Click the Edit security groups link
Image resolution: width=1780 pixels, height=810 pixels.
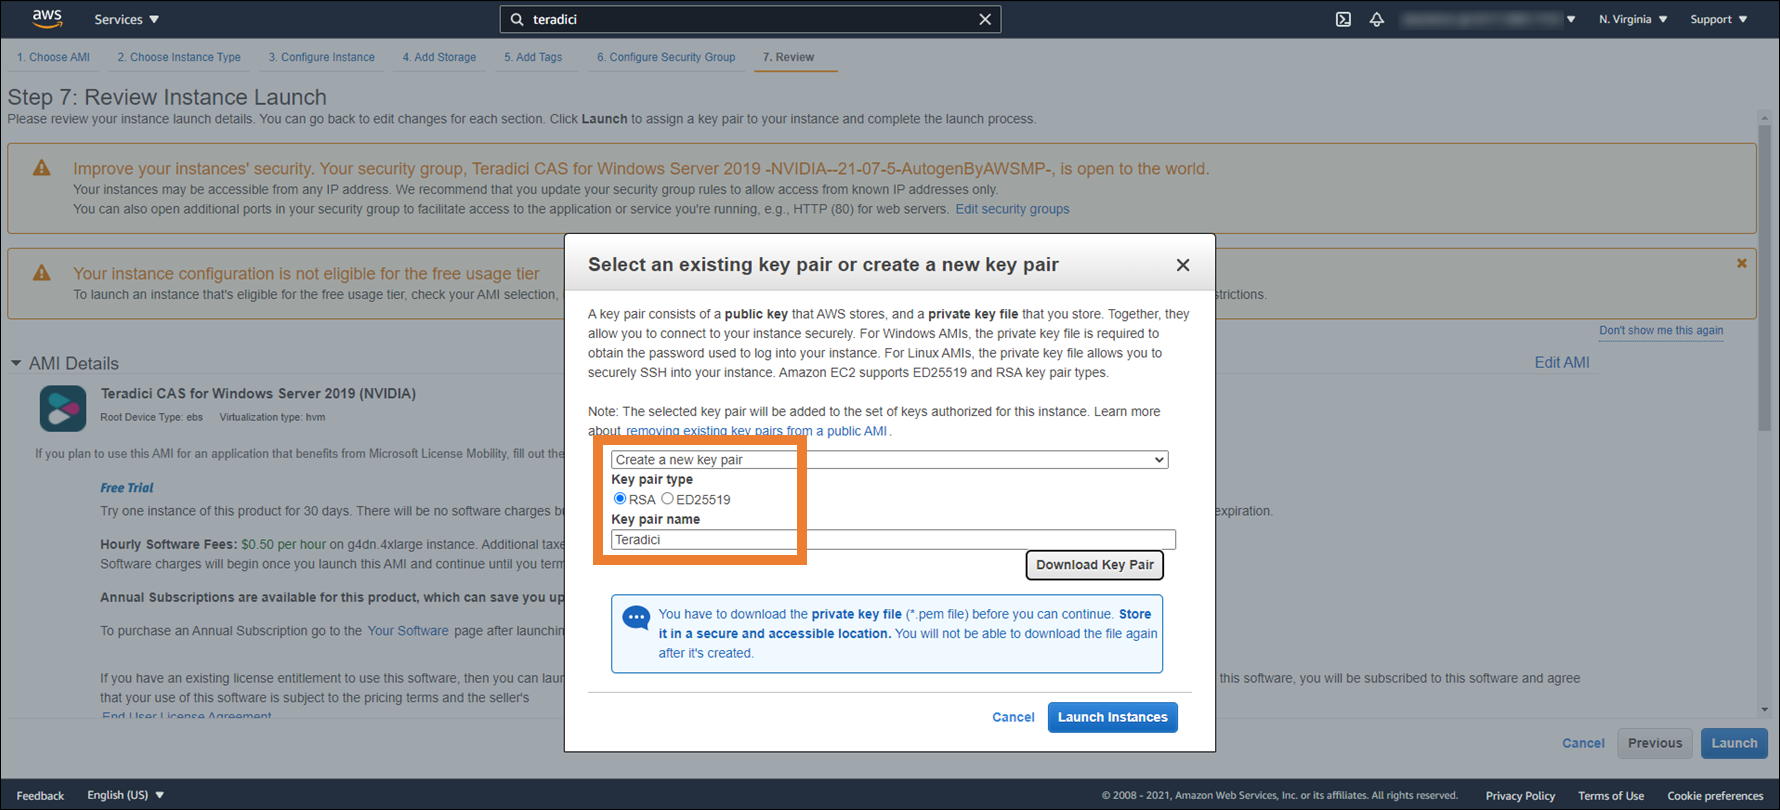click(1012, 209)
